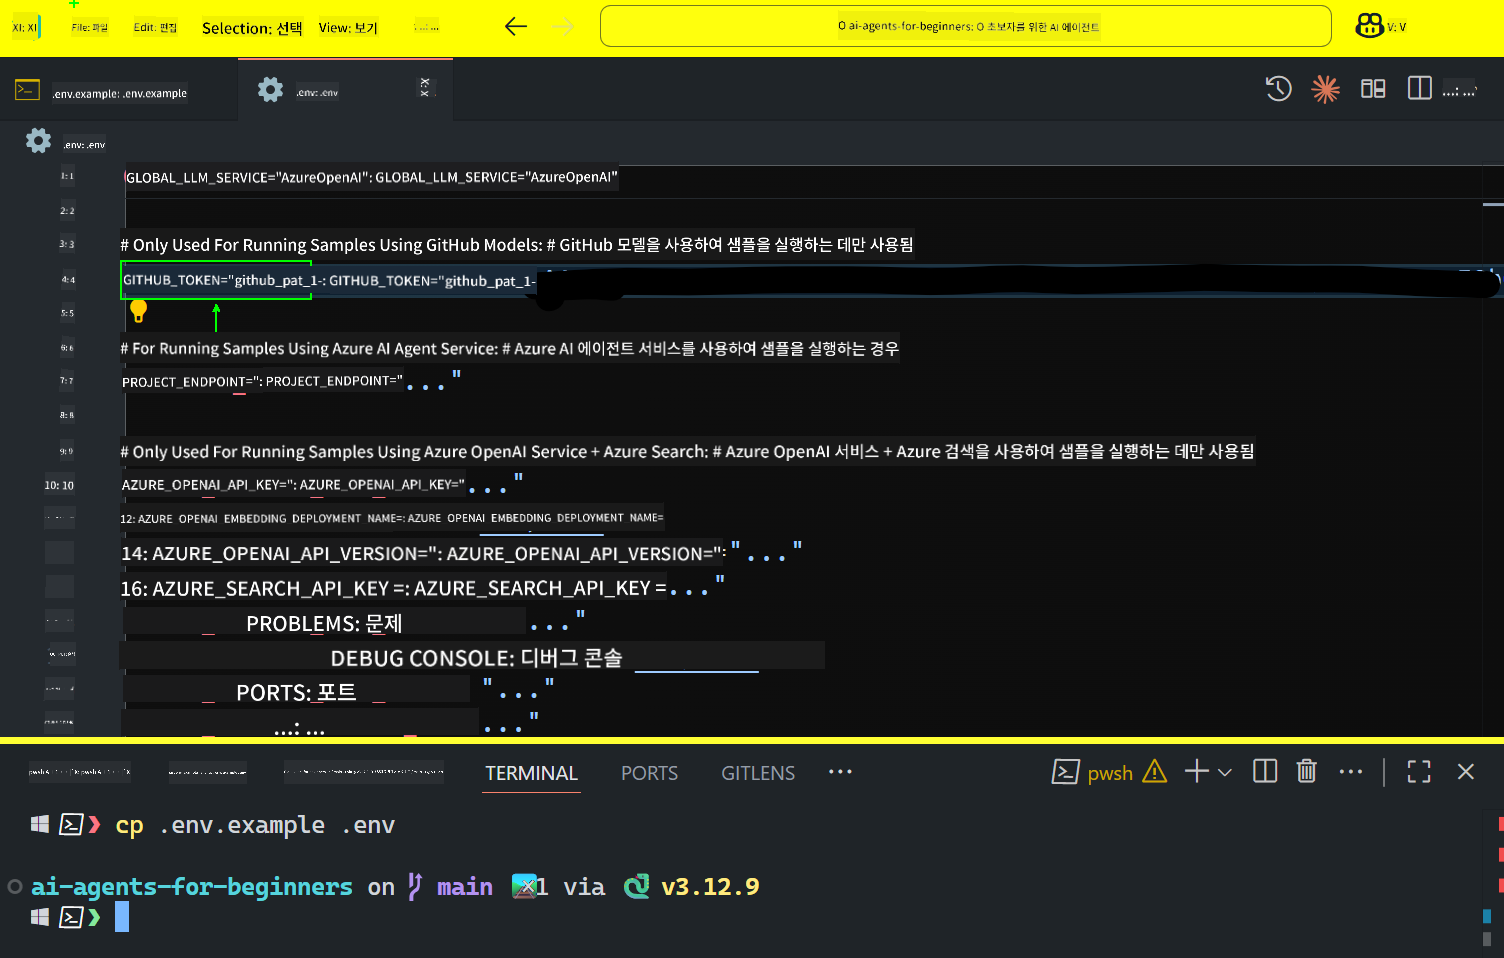Click the 'main' branch name in the prompt
This screenshot has height=958, width=1504.
465,887
